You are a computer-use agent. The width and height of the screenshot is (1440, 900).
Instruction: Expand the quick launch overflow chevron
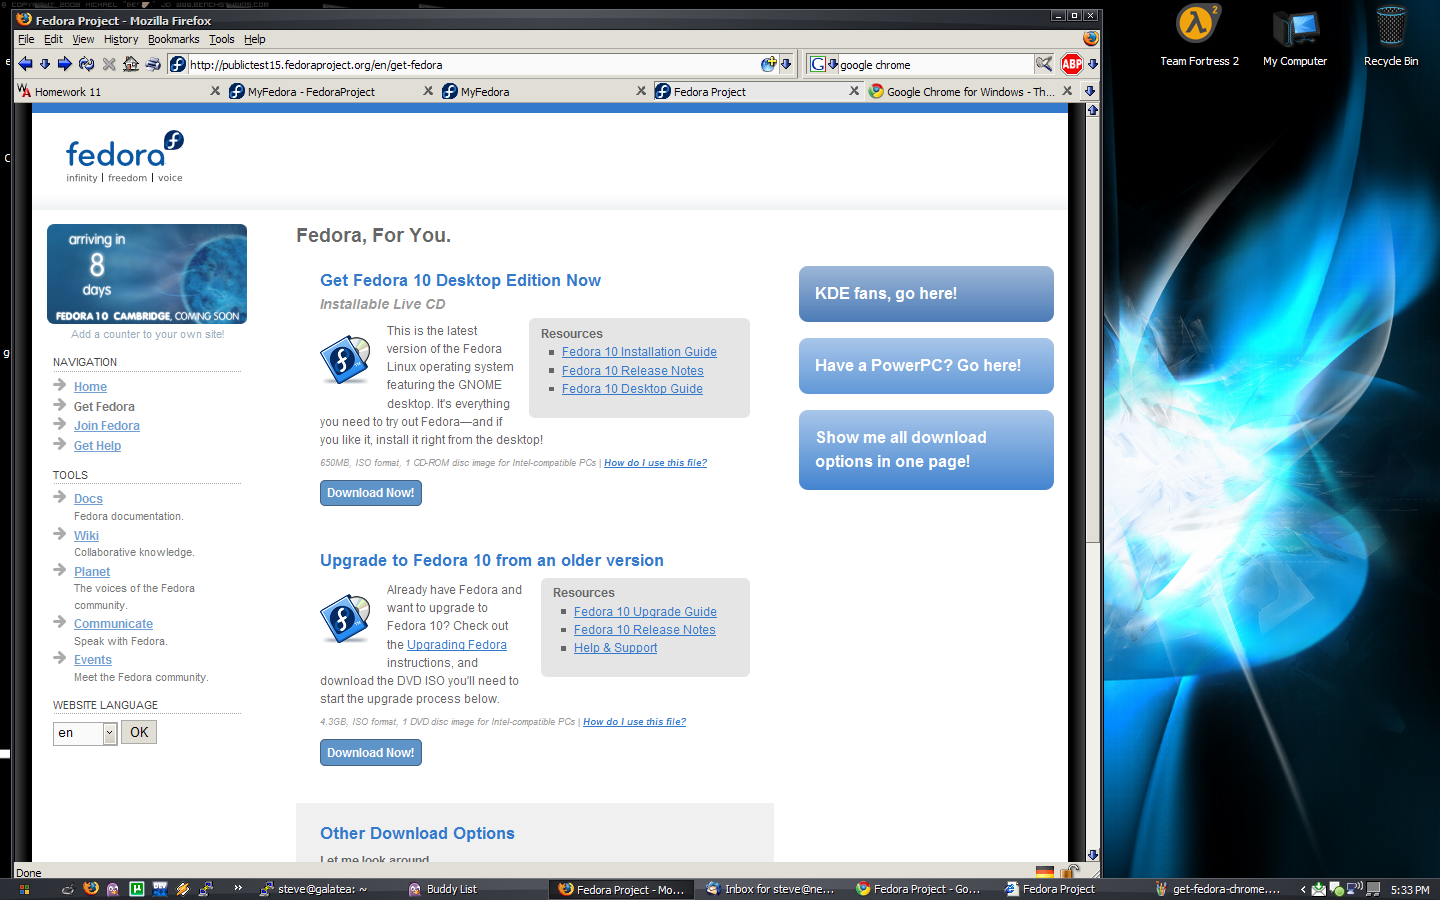tap(238, 888)
